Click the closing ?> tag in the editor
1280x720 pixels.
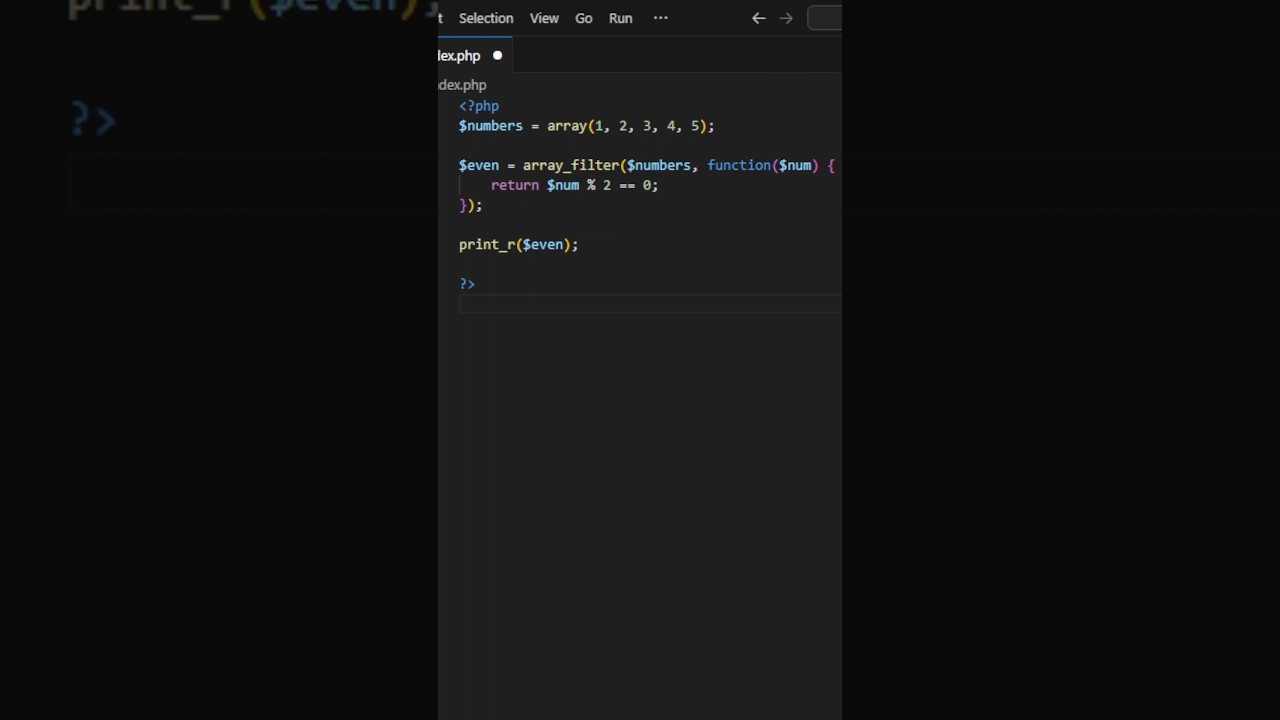click(x=467, y=284)
